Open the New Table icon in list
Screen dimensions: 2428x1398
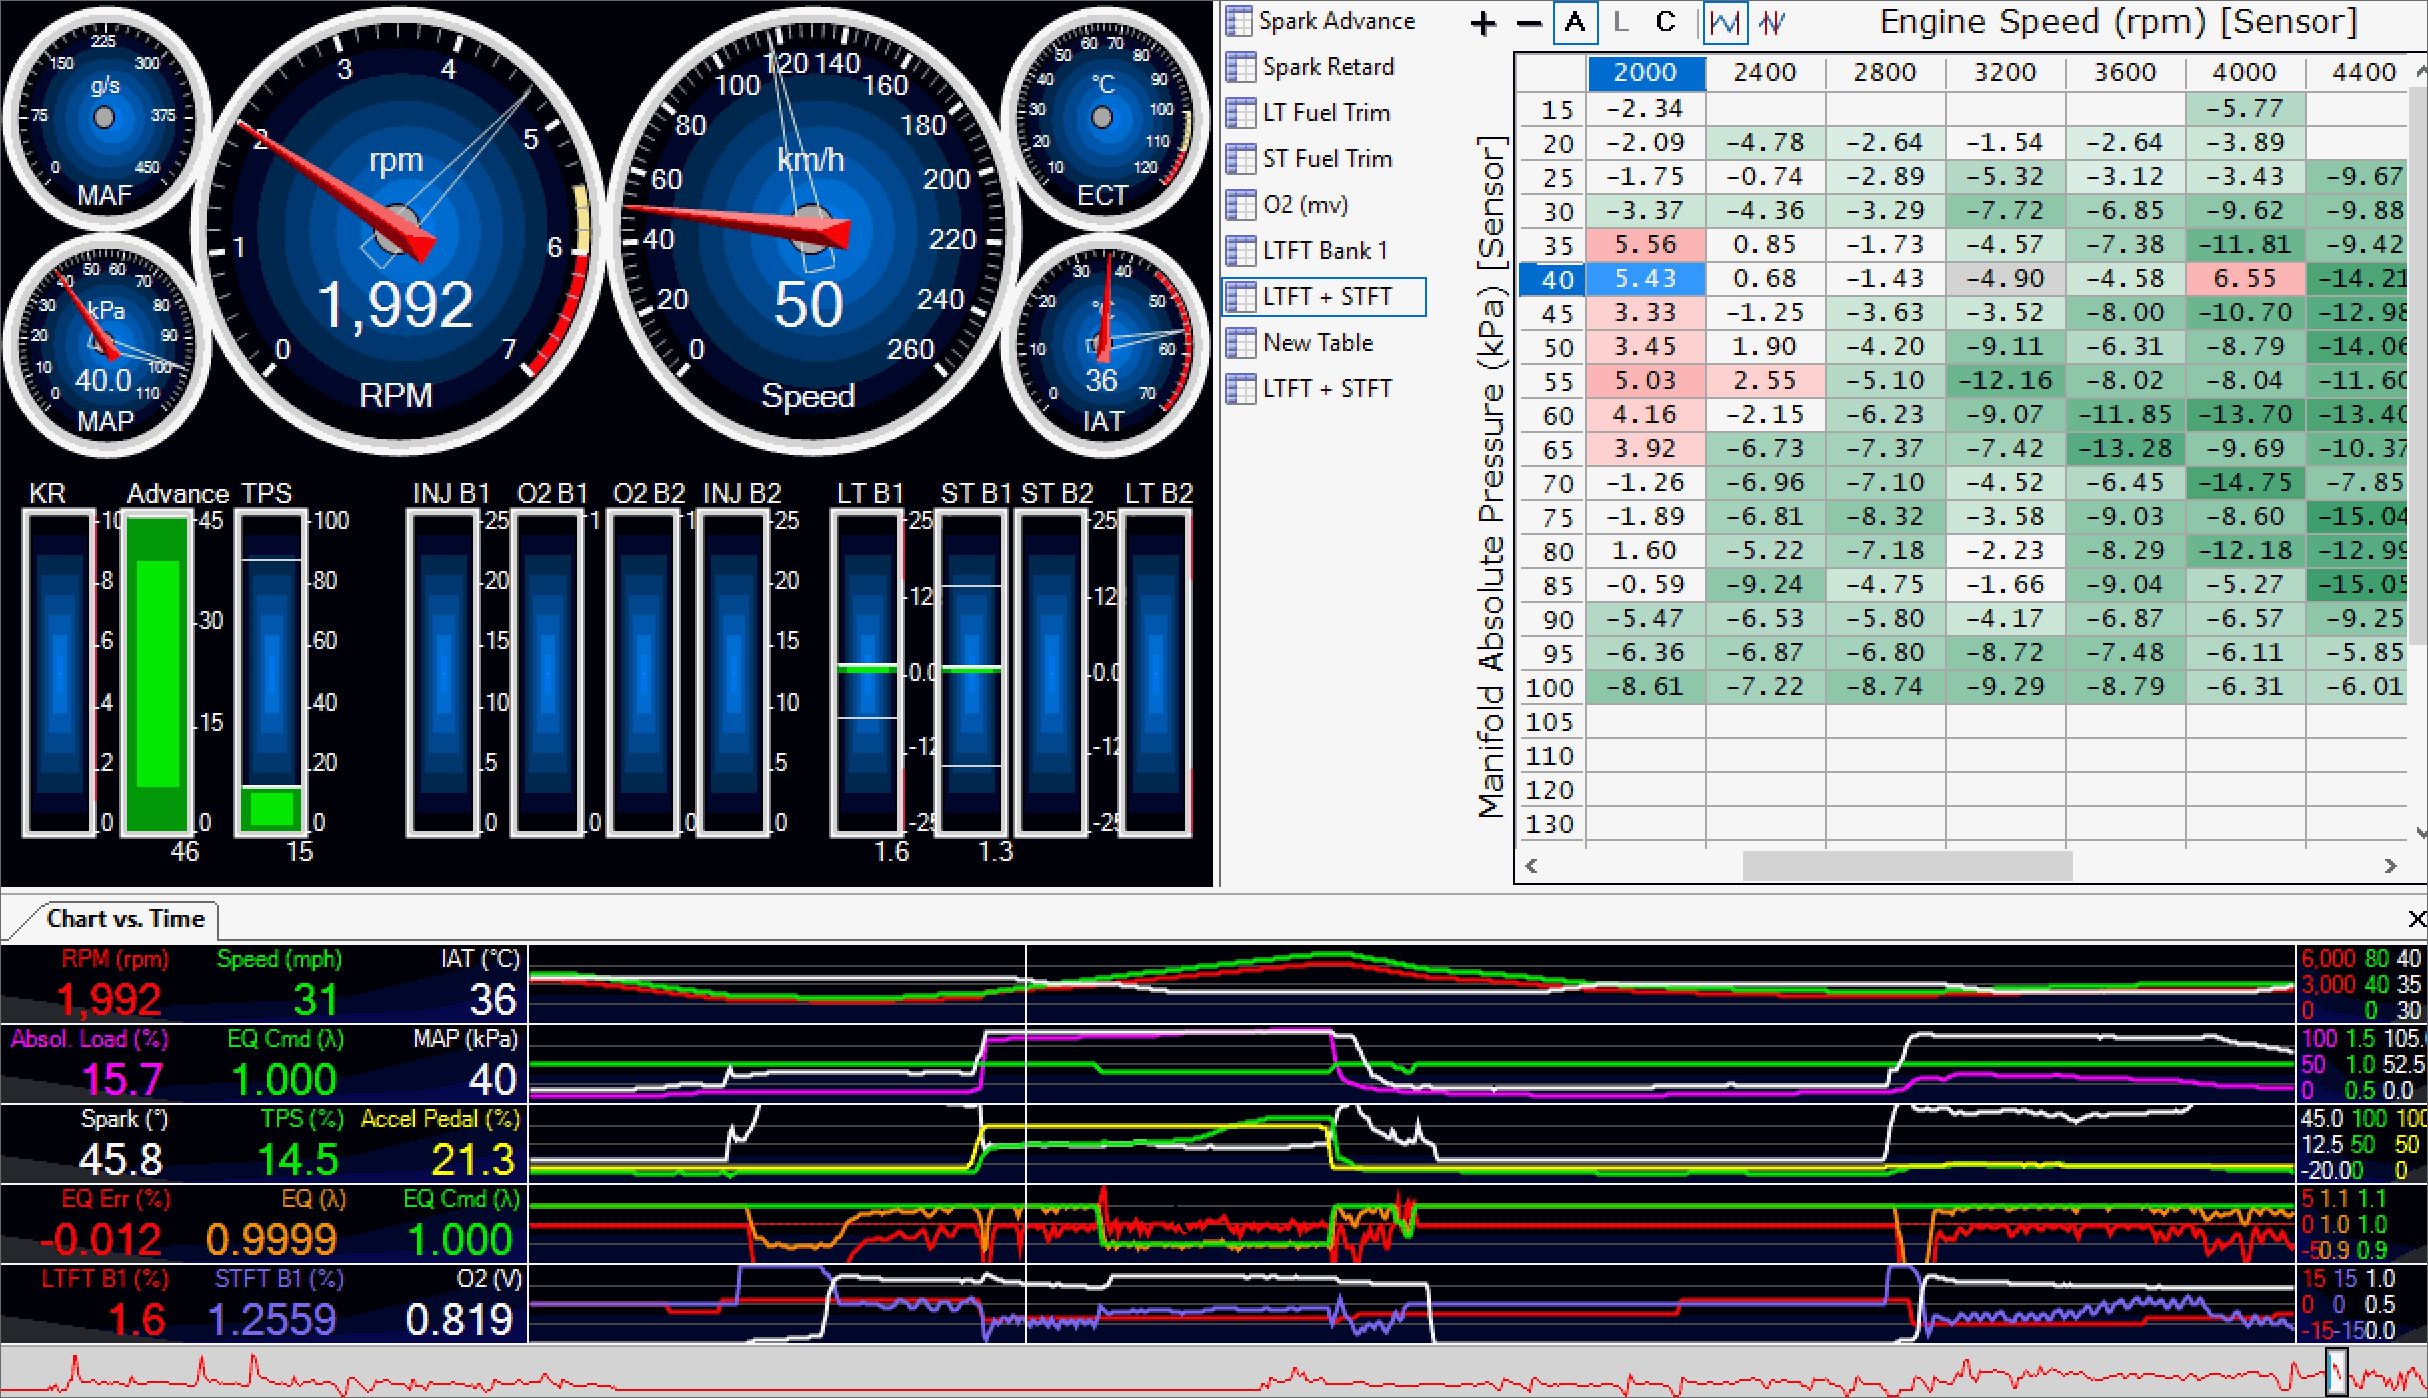(1241, 343)
